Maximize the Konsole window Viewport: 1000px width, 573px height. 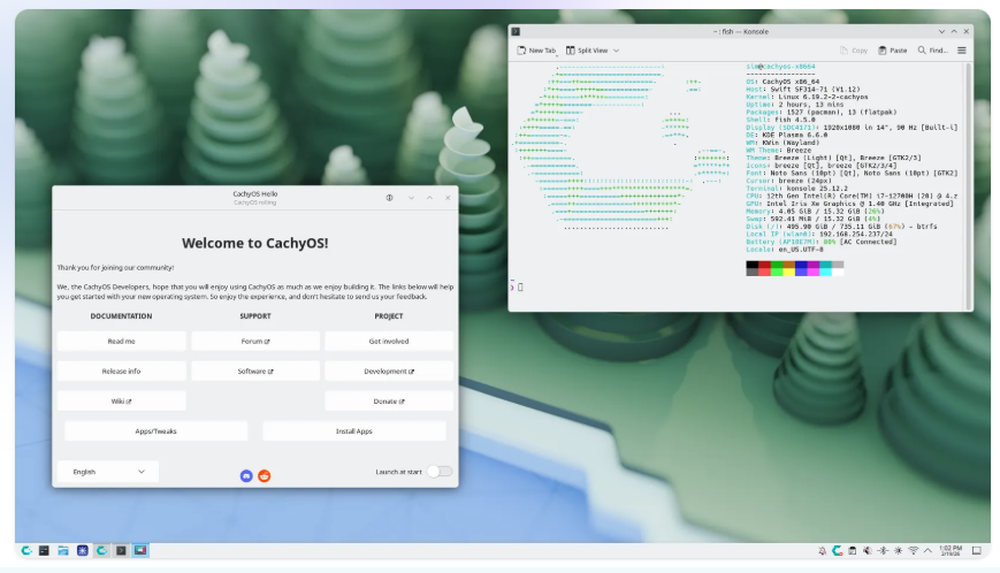[954, 31]
